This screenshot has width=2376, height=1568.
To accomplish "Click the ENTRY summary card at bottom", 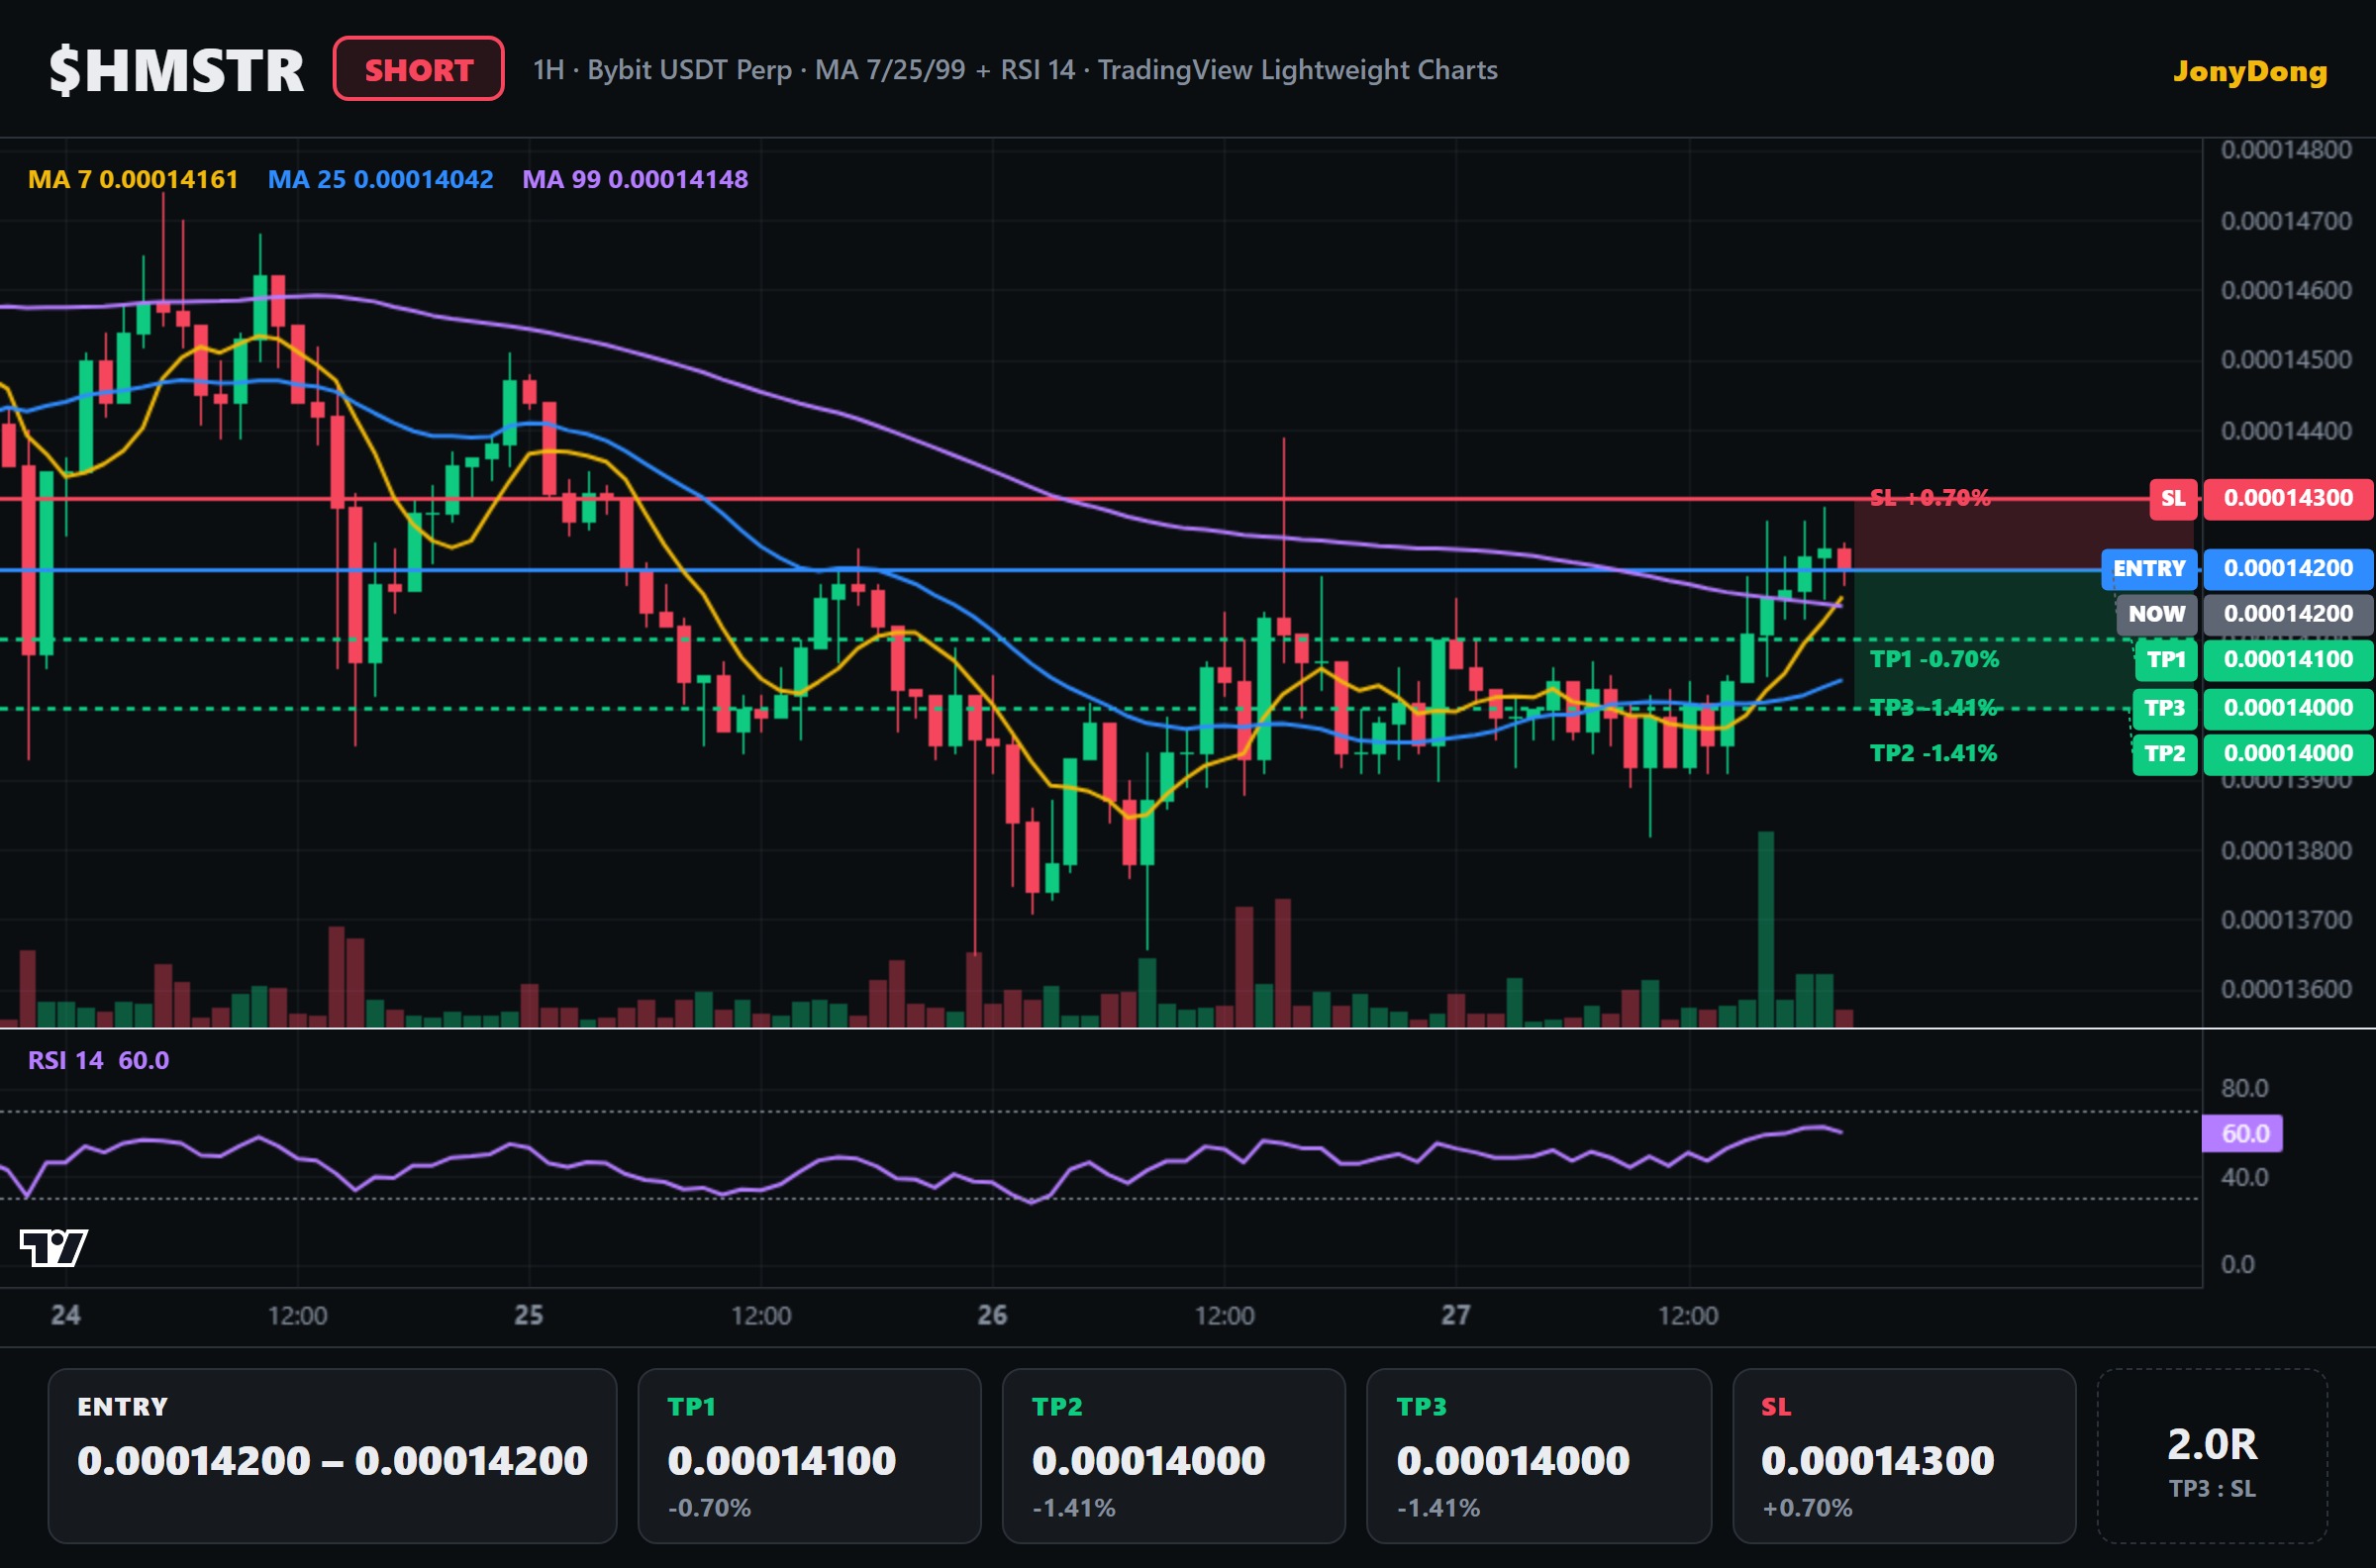I will point(333,1456).
